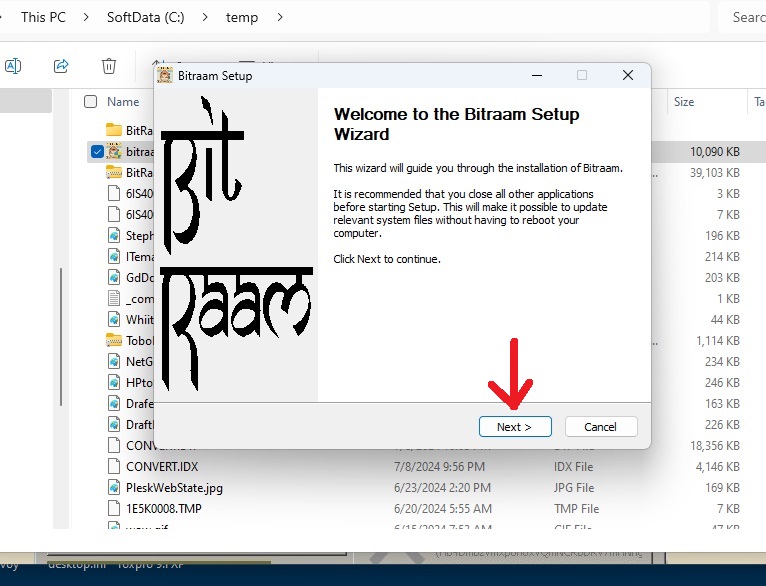Expand chevron after temp breadcrumb

(x=280, y=17)
